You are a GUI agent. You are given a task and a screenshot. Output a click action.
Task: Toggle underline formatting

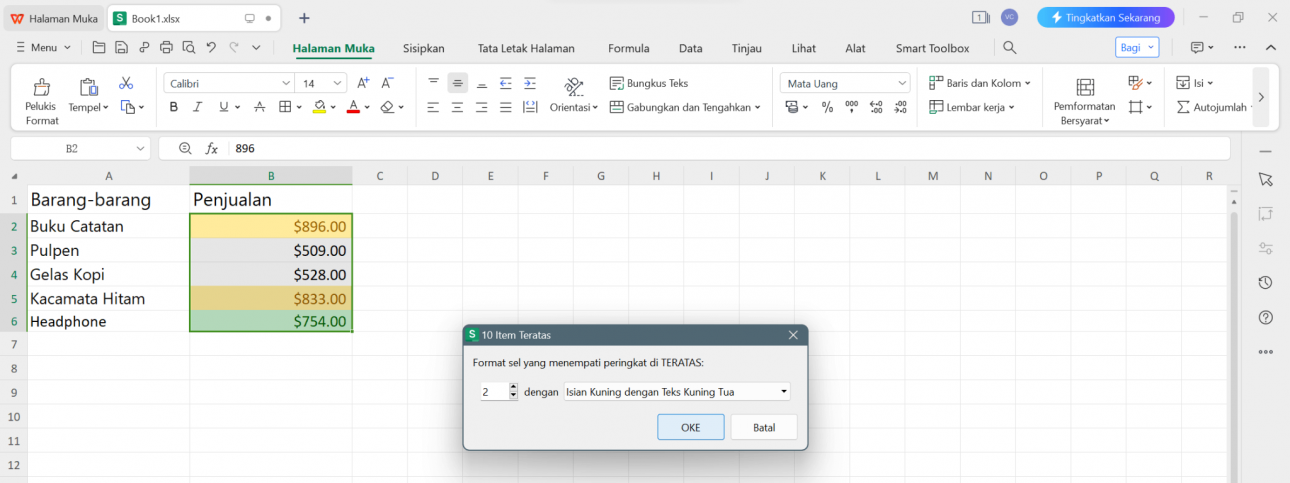click(223, 107)
